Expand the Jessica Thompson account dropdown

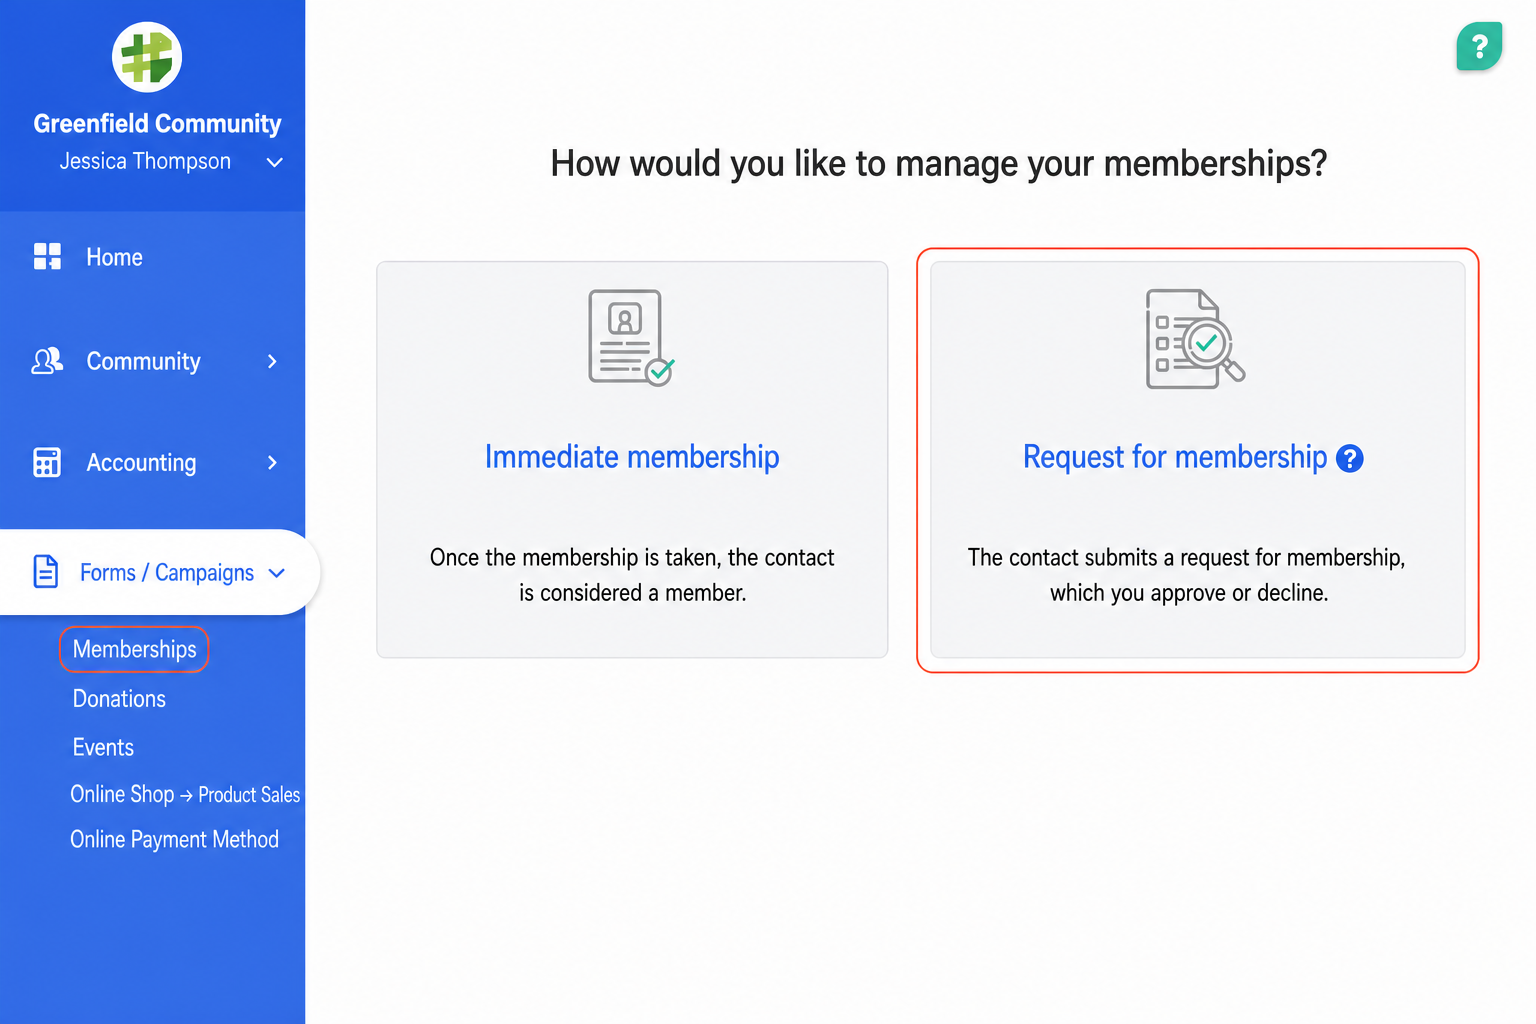point(274,162)
